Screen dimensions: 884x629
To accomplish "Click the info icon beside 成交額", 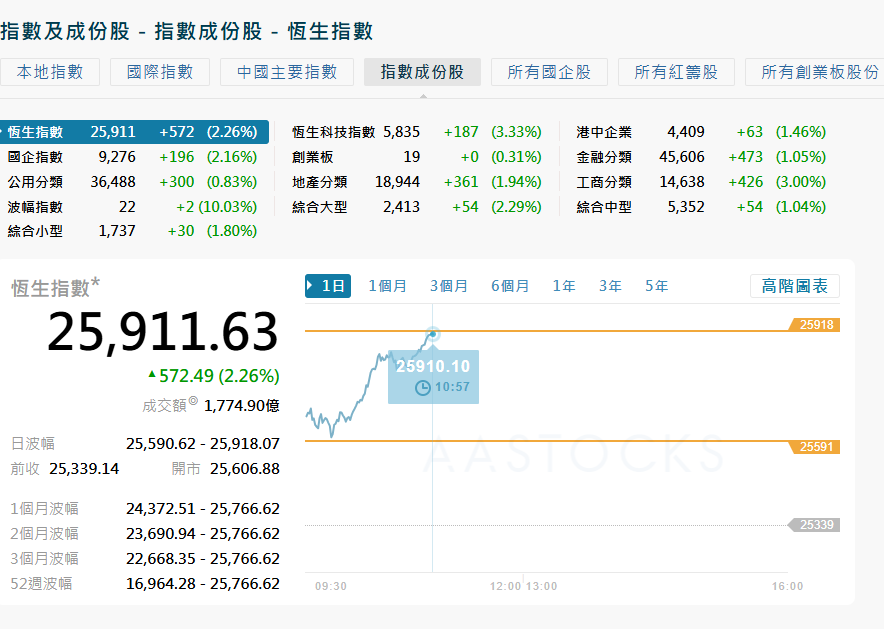I will [x=193, y=402].
